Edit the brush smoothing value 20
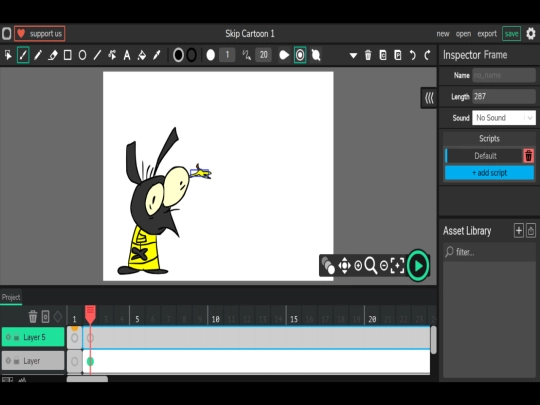 [263, 55]
